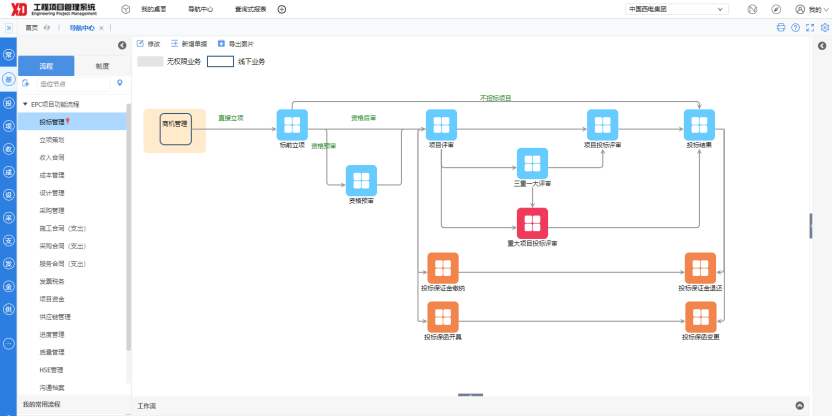Toggle fullscreen view icon
Screen dimensions: 832x416
810,27
